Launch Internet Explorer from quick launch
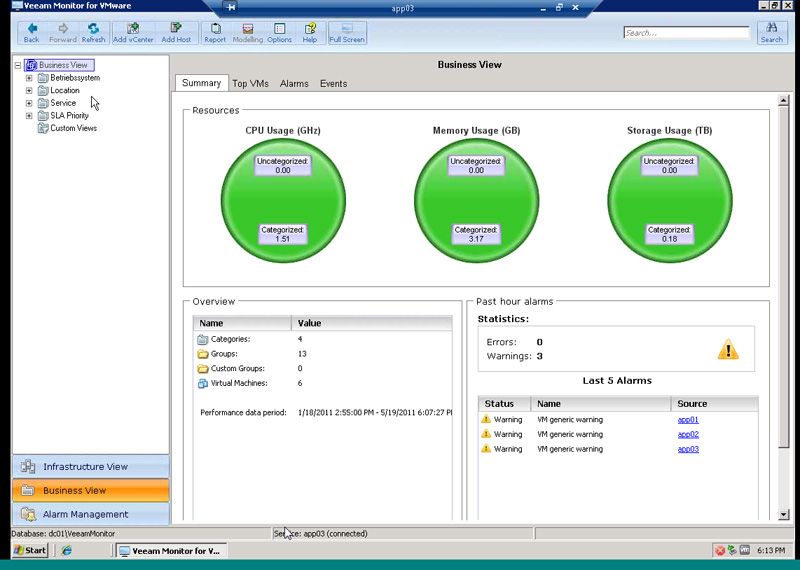 point(66,550)
